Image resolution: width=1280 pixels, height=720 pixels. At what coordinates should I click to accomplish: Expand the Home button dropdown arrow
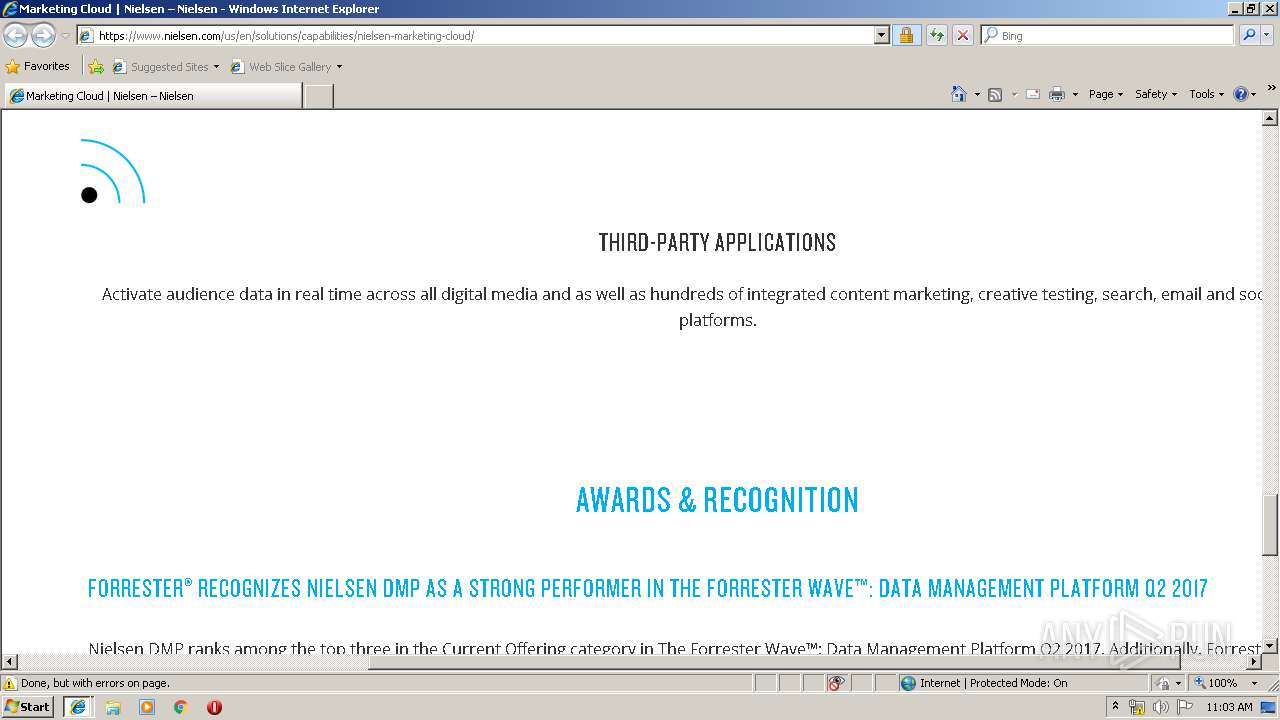coord(977,95)
